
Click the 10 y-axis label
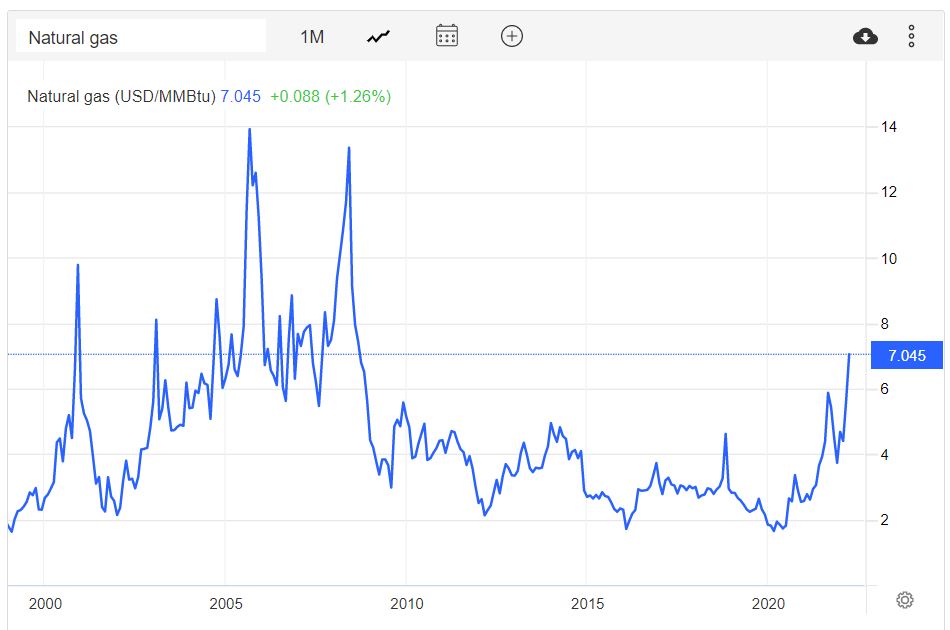[889, 259]
